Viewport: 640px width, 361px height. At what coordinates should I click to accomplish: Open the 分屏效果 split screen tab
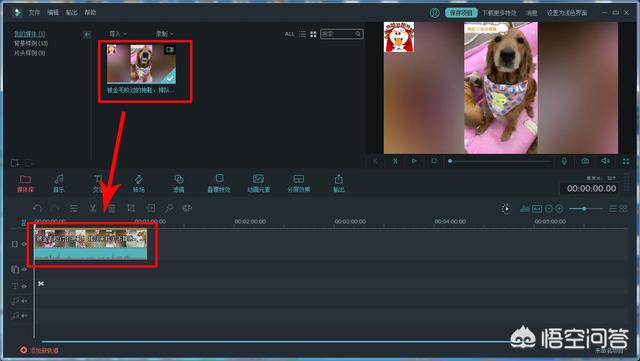click(x=299, y=183)
